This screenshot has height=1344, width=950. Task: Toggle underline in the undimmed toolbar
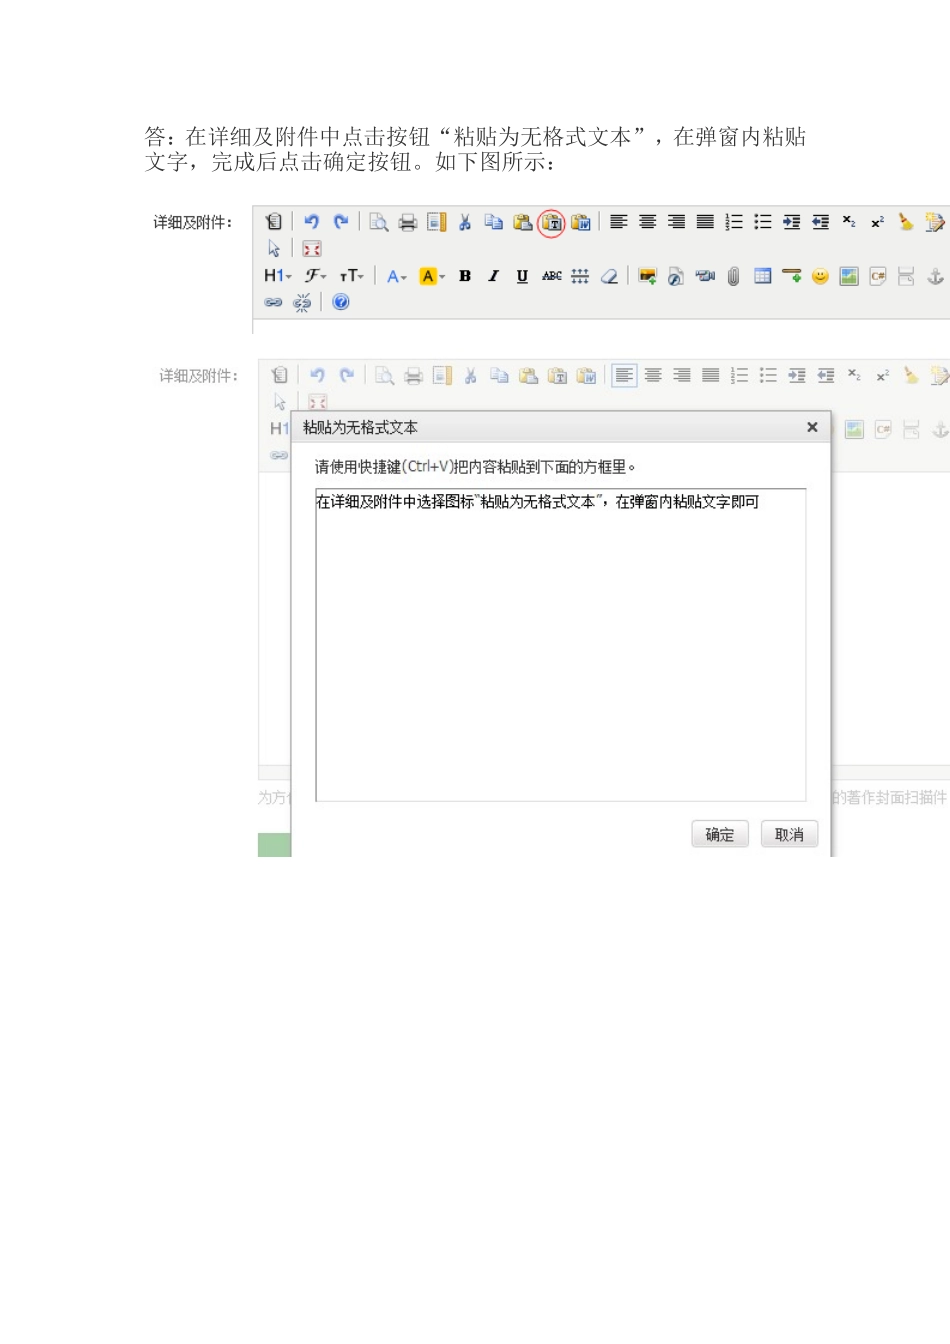522,276
